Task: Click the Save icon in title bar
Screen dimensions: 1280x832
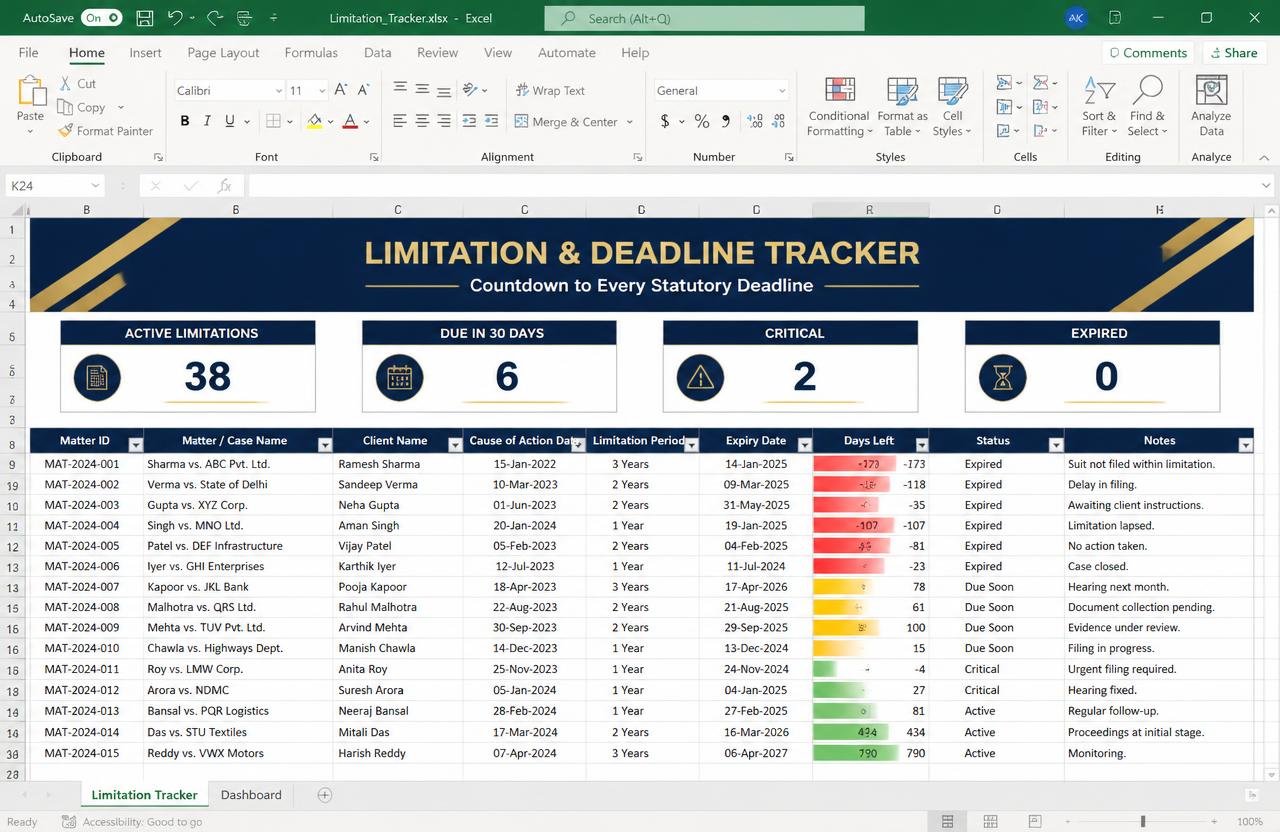Action: (x=144, y=18)
